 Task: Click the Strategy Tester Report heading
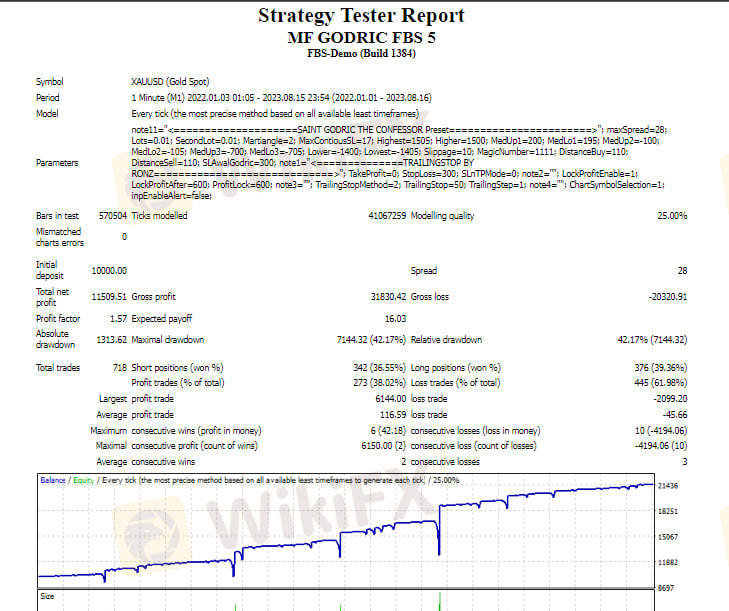361,15
